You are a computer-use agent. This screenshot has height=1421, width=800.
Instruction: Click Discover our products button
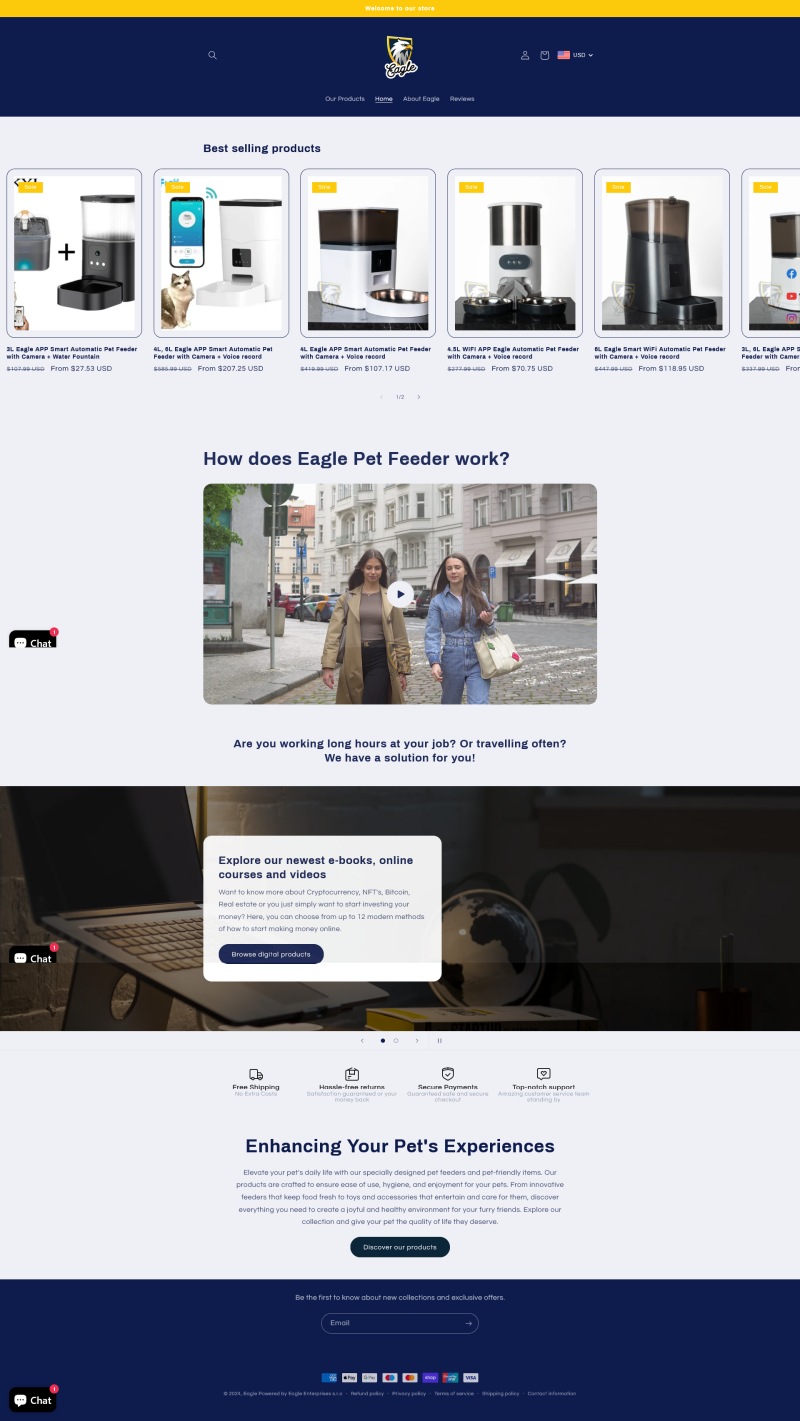[400, 1247]
